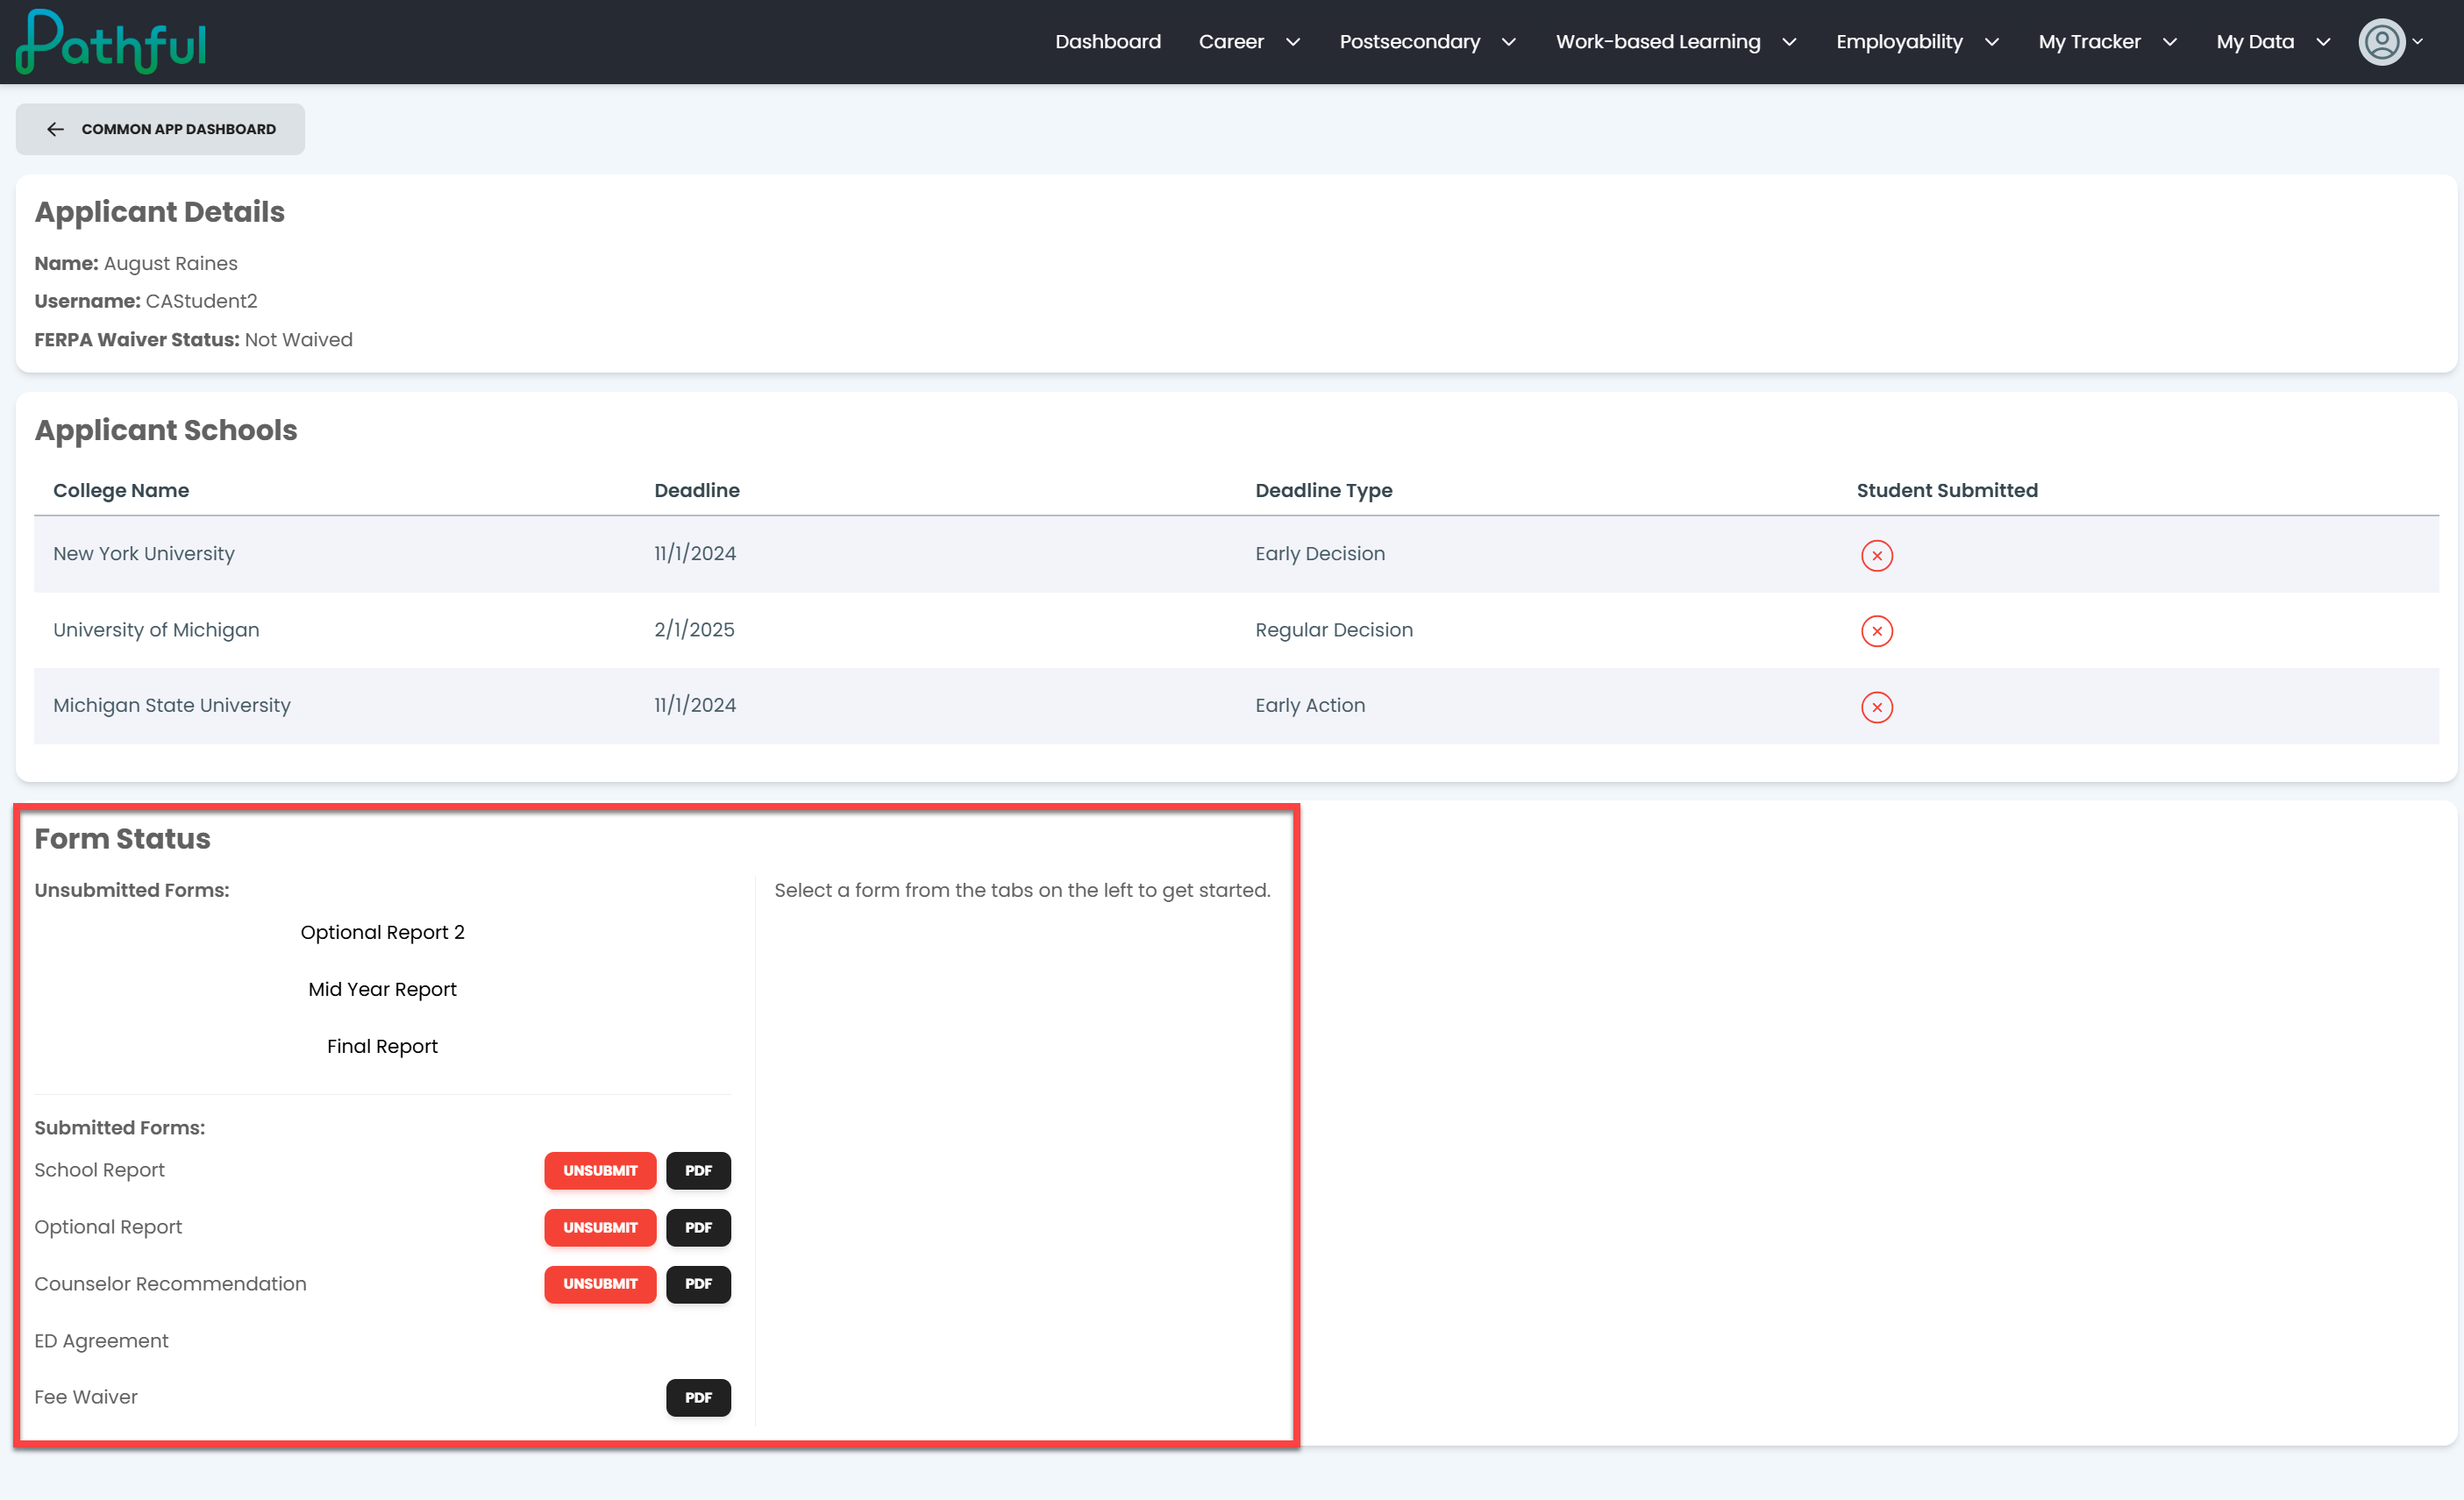The width and height of the screenshot is (2464, 1500).
Task: Click the FERPA Waiver Status value Not Waived
Action: [x=298, y=340]
